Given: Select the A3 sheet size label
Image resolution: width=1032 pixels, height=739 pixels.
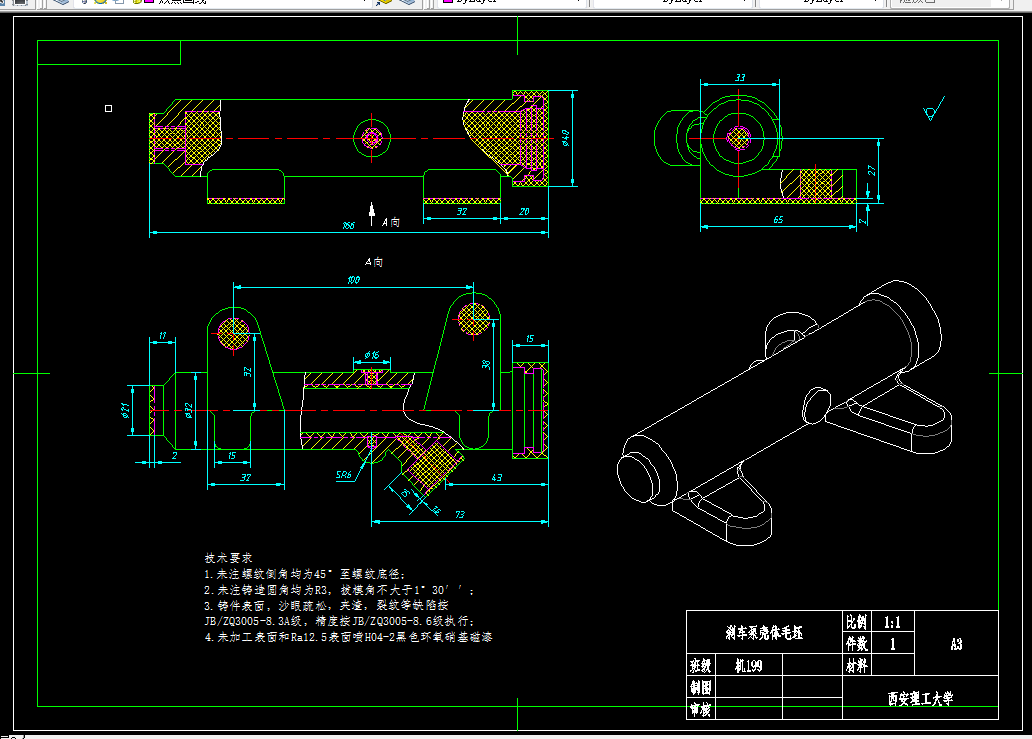Looking at the screenshot, I should coord(956,644).
